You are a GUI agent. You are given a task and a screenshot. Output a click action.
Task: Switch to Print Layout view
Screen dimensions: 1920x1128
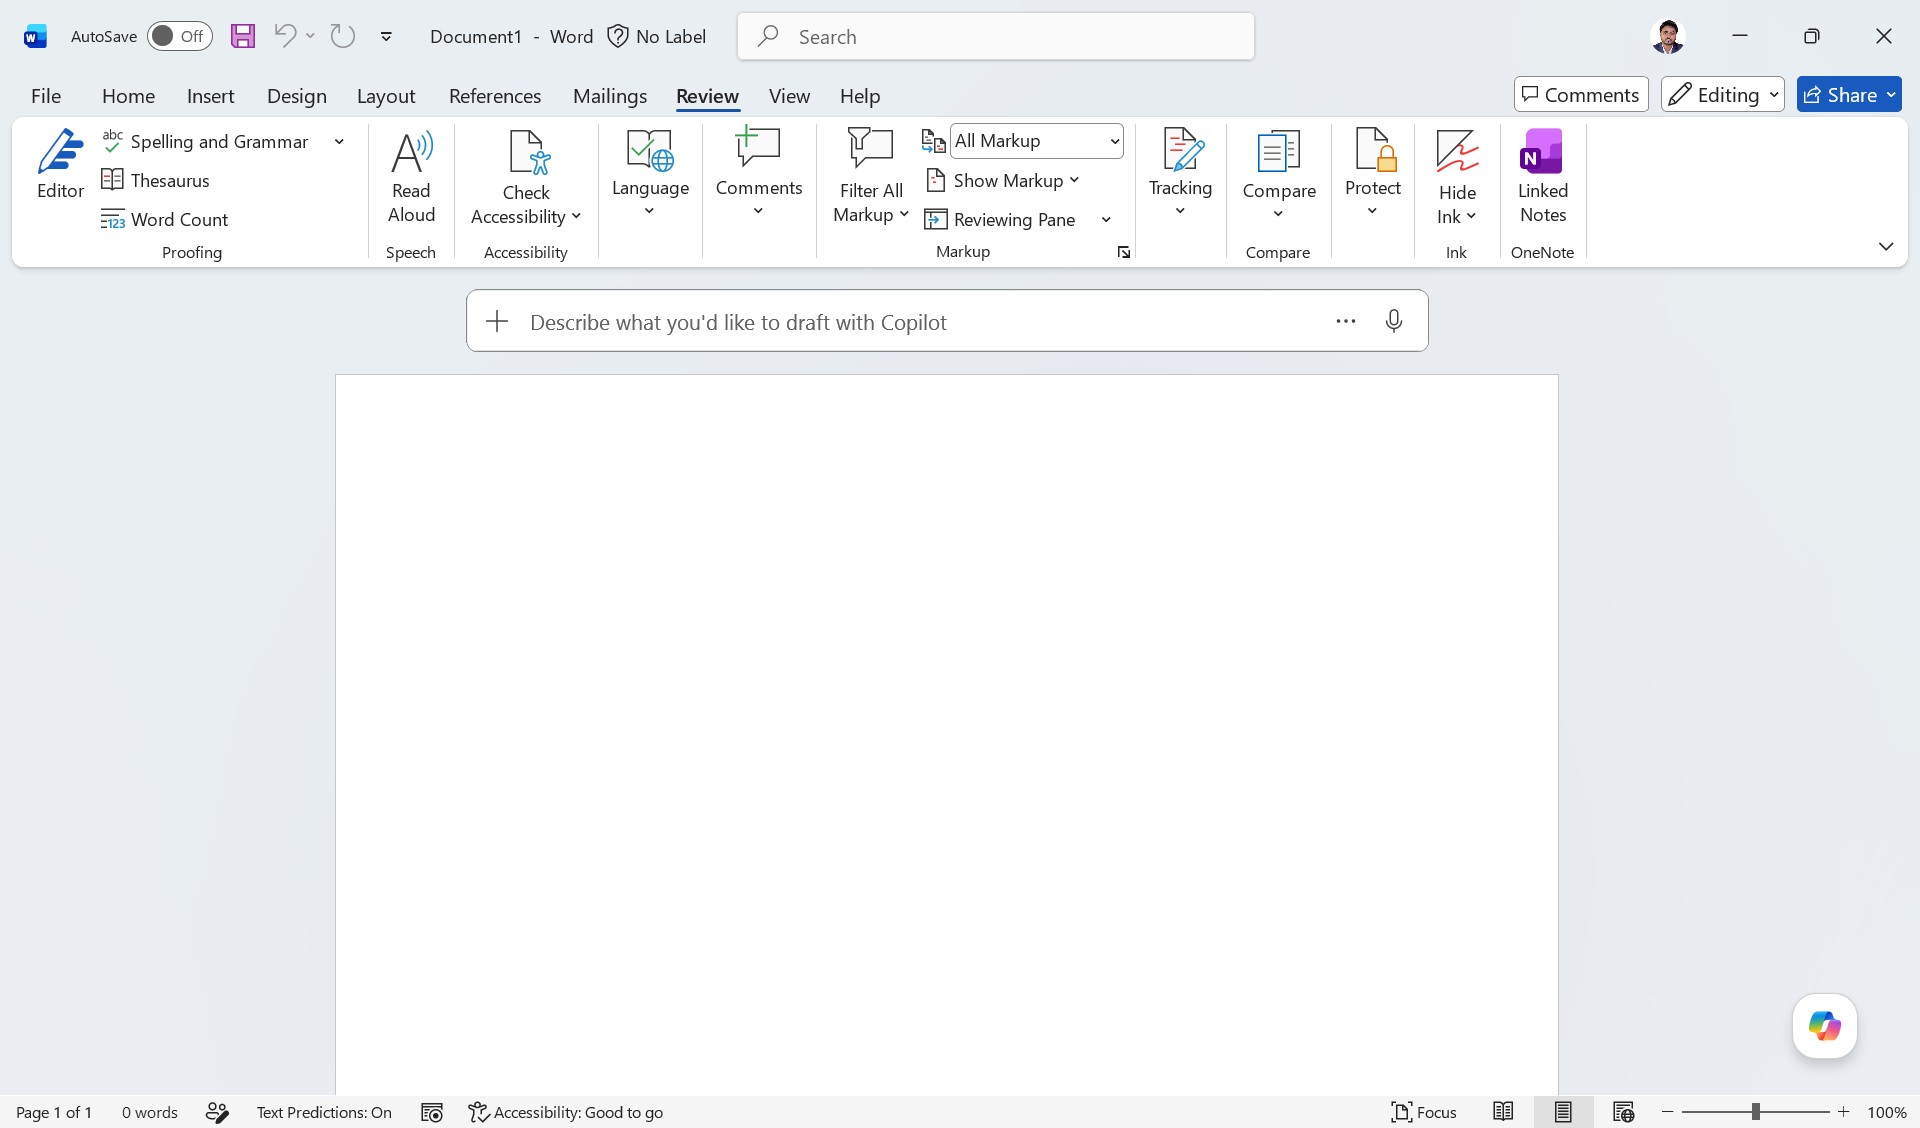click(1563, 1112)
